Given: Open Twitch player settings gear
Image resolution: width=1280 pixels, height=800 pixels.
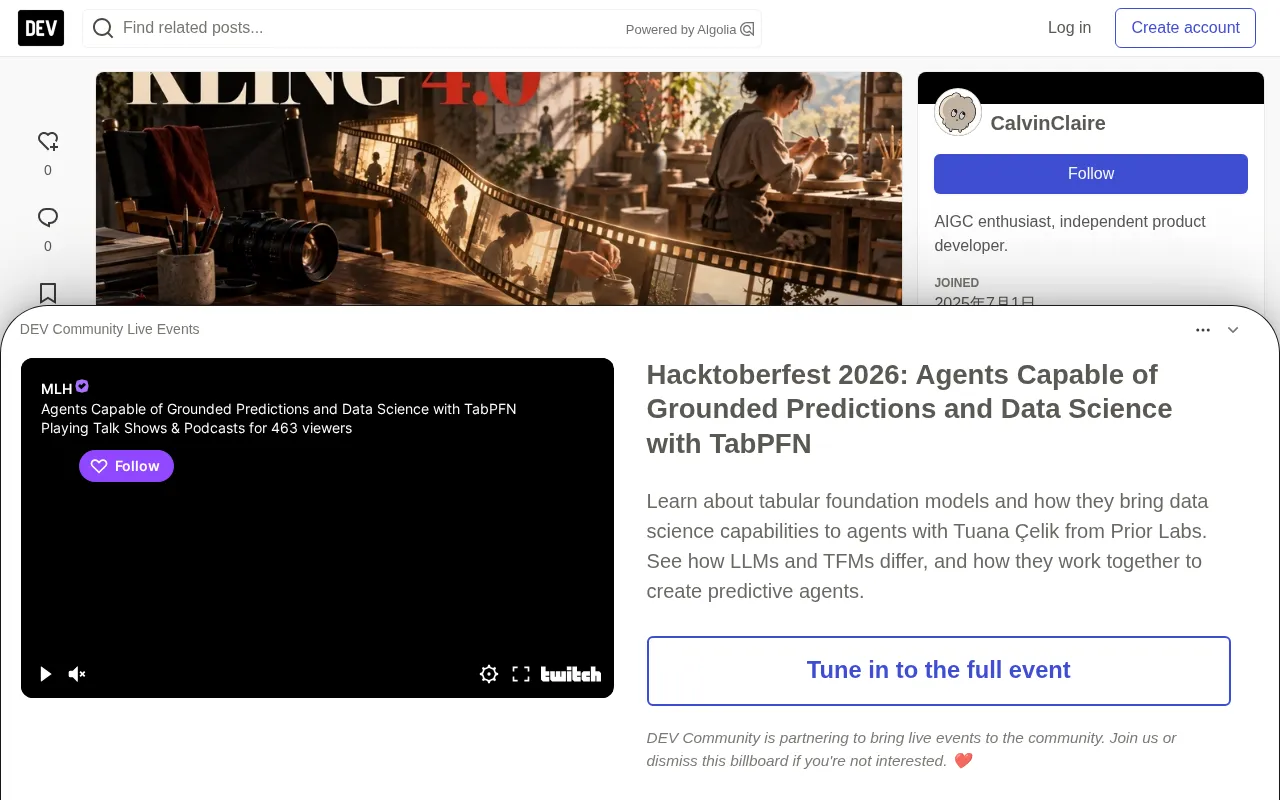Looking at the screenshot, I should pyautogui.click(x=489, y=674).
